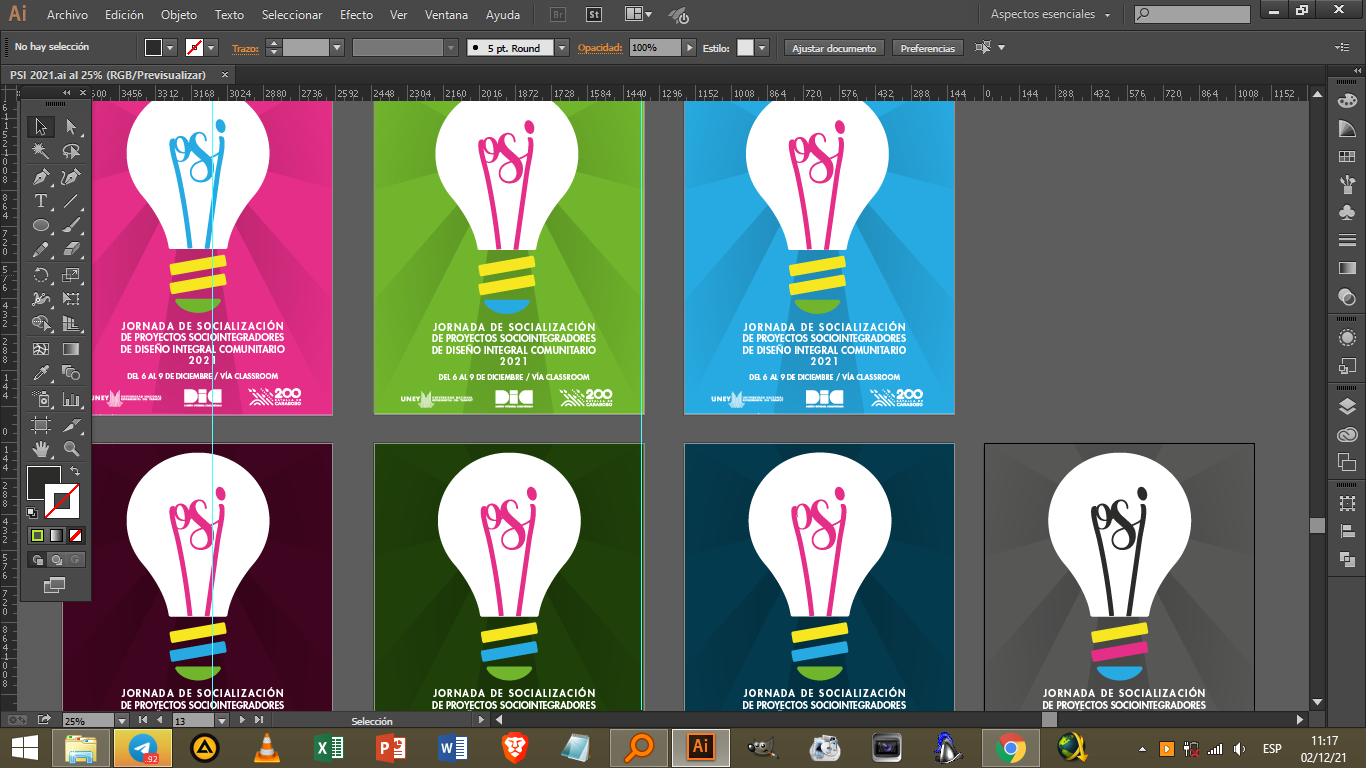
Task: Select the Zoom magnifier tool
Action: 71,449
